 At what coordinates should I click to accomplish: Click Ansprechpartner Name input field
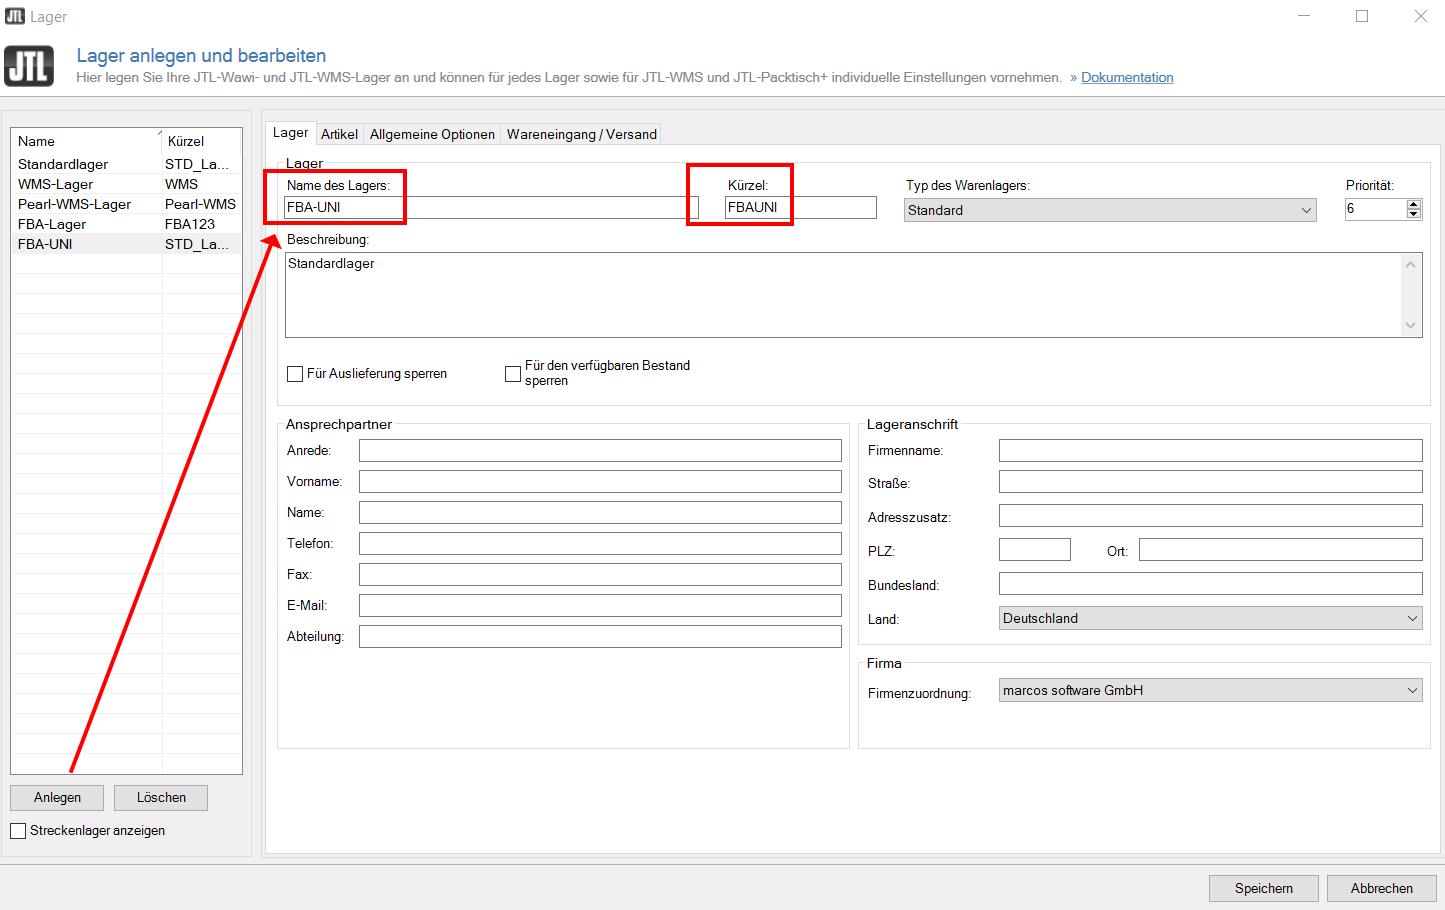[x=600, y=512]
